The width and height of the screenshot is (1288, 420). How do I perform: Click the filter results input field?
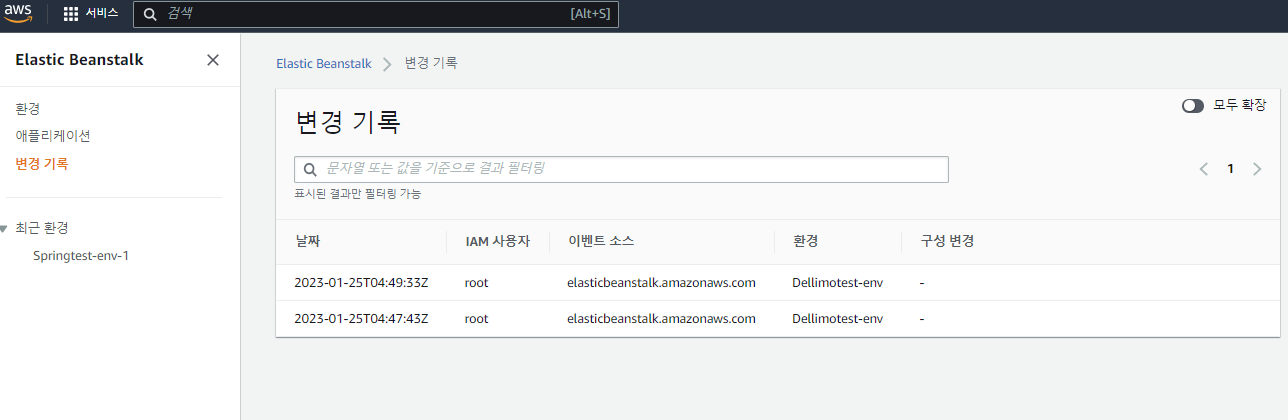[621, 169]
